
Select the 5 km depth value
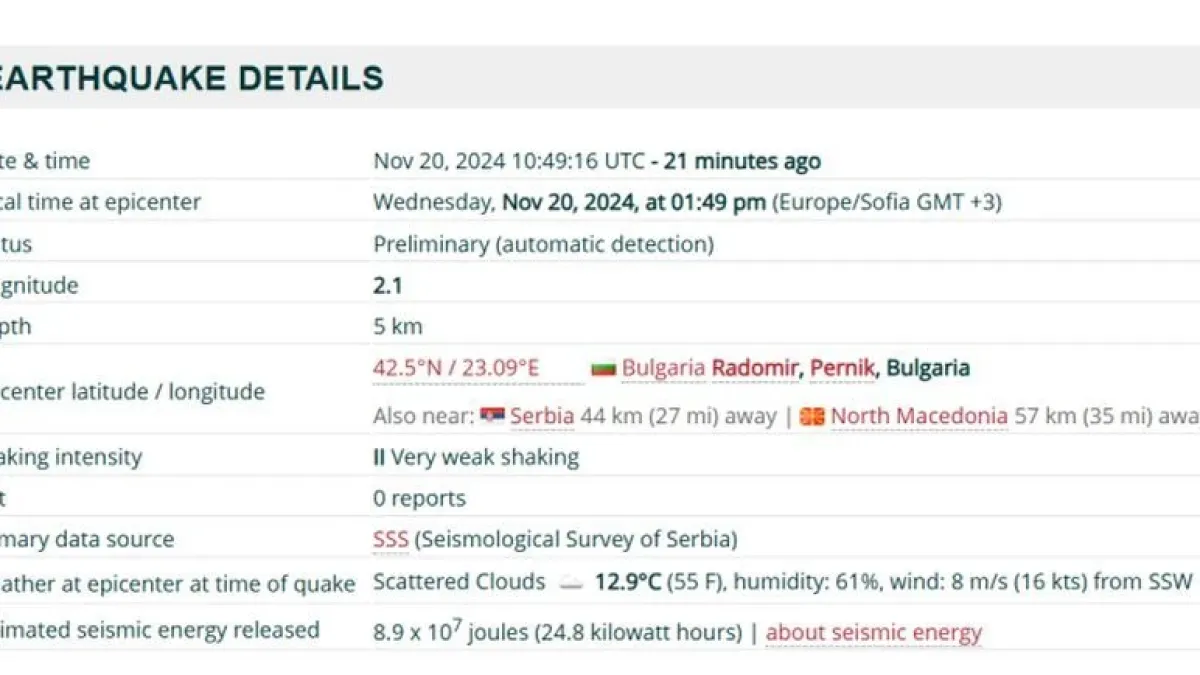click(x=398, y=327)
